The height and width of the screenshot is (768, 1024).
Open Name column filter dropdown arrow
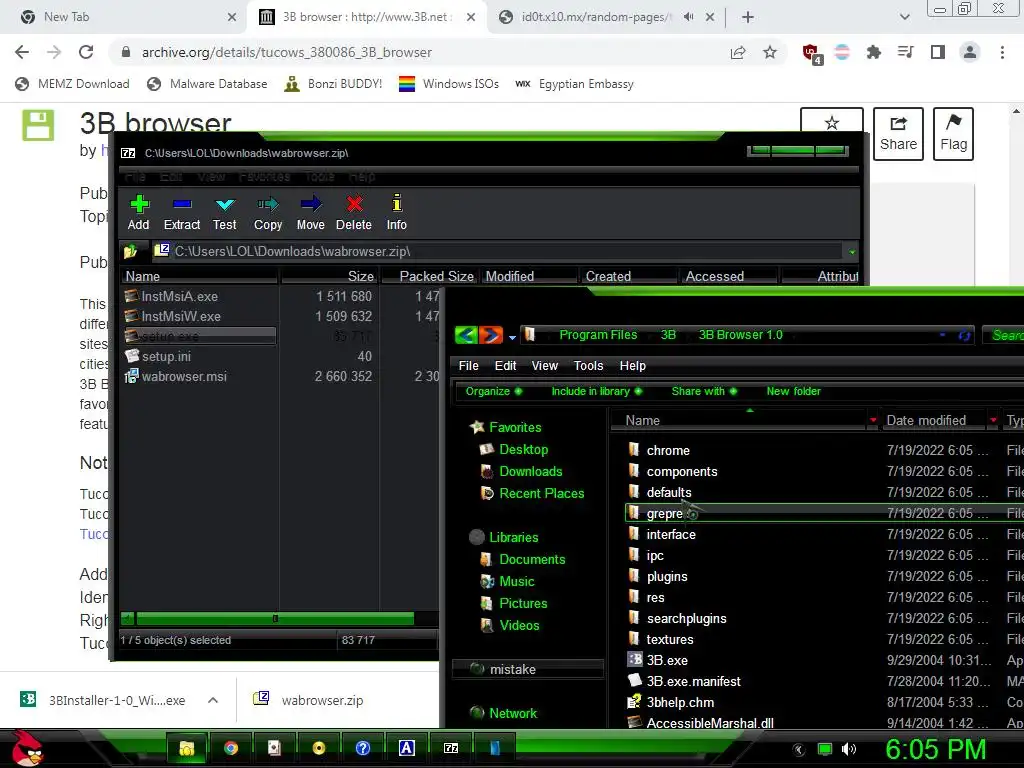873,420
